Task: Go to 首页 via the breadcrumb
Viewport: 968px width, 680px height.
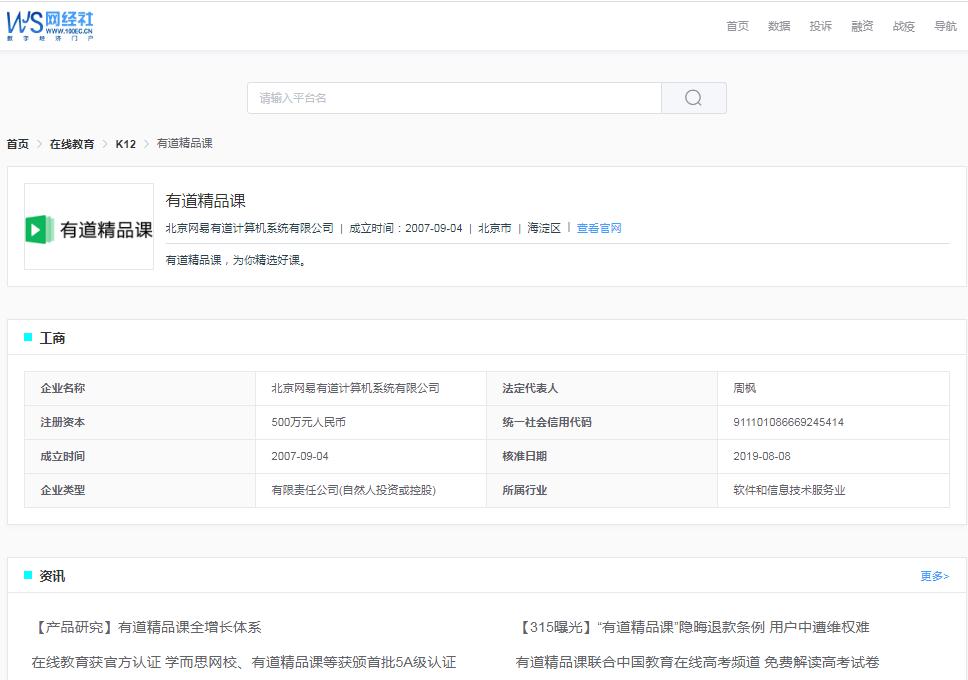Action: click(17, 143)
